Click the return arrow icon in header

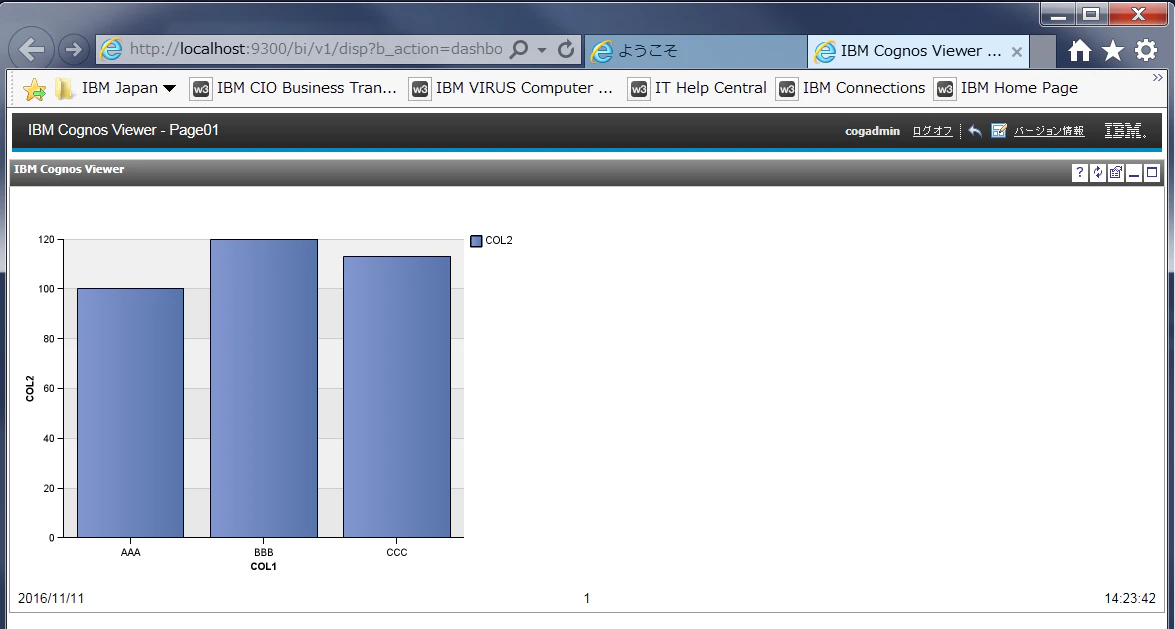click(975, 130)
